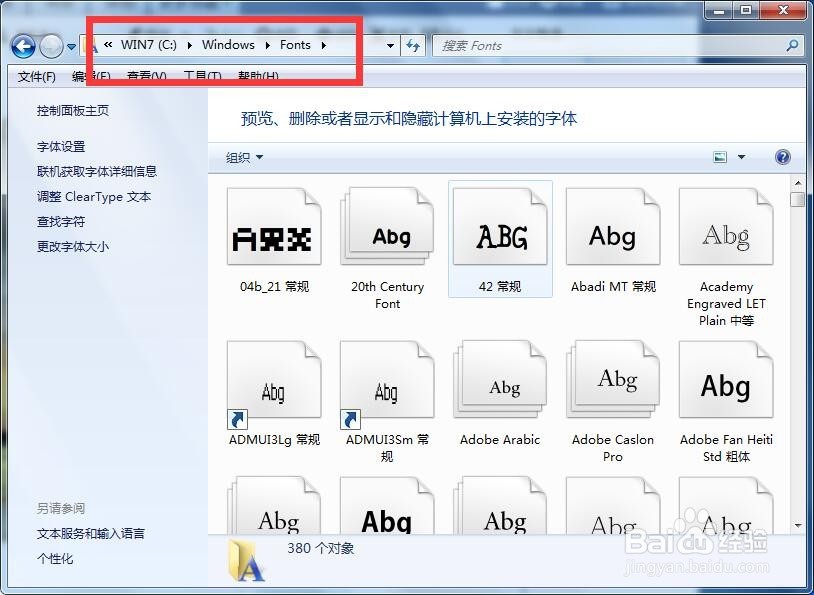This screenshot has height=595, width=814.
Task: Click 查找字符 sidebar link
Action: (x=61, y=222)
